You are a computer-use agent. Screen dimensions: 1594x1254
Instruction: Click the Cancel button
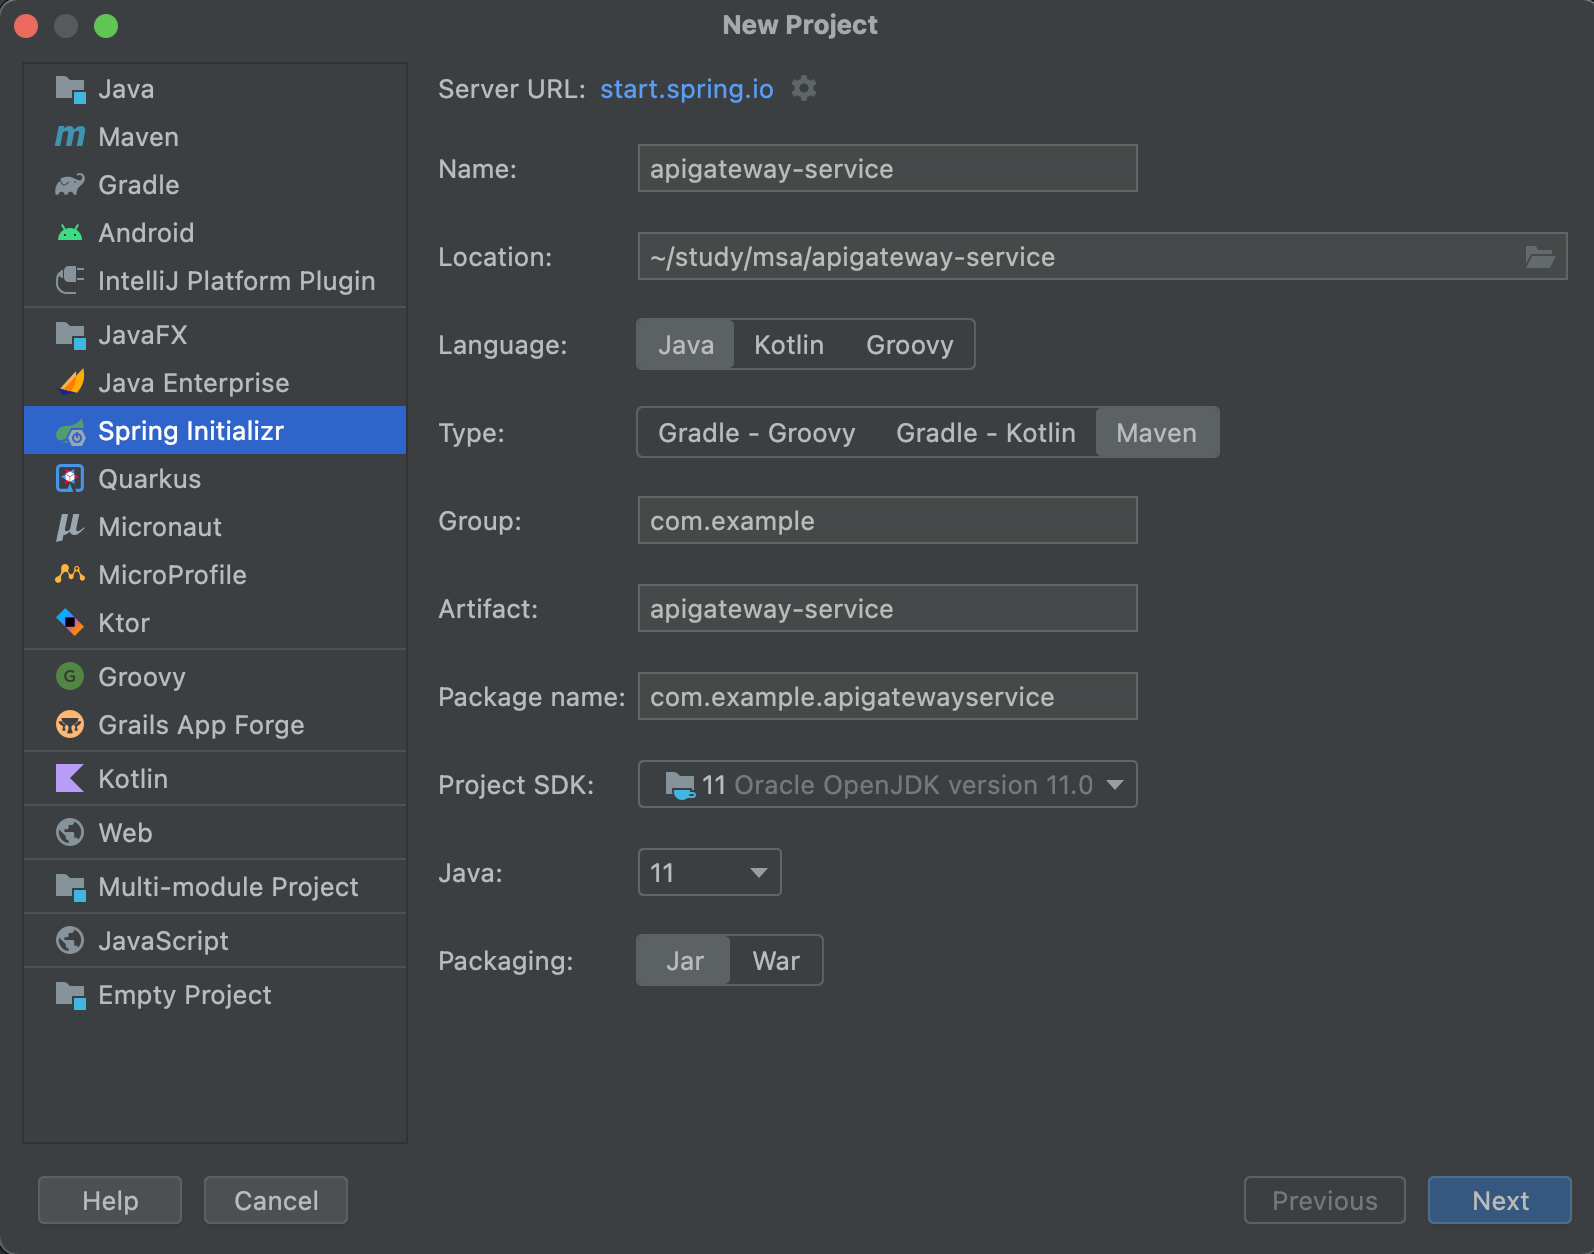[x=276, y=1200]
